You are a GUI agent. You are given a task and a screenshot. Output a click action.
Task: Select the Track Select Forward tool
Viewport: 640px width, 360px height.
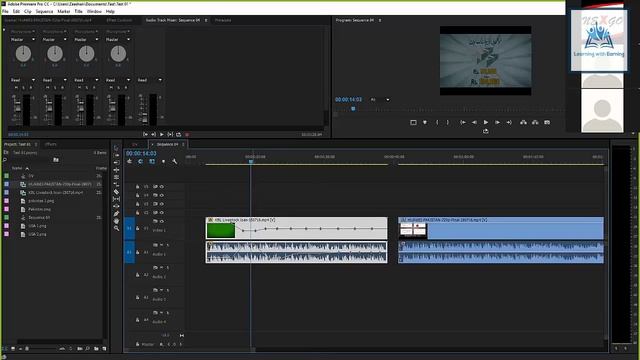(x=116, y=155)
